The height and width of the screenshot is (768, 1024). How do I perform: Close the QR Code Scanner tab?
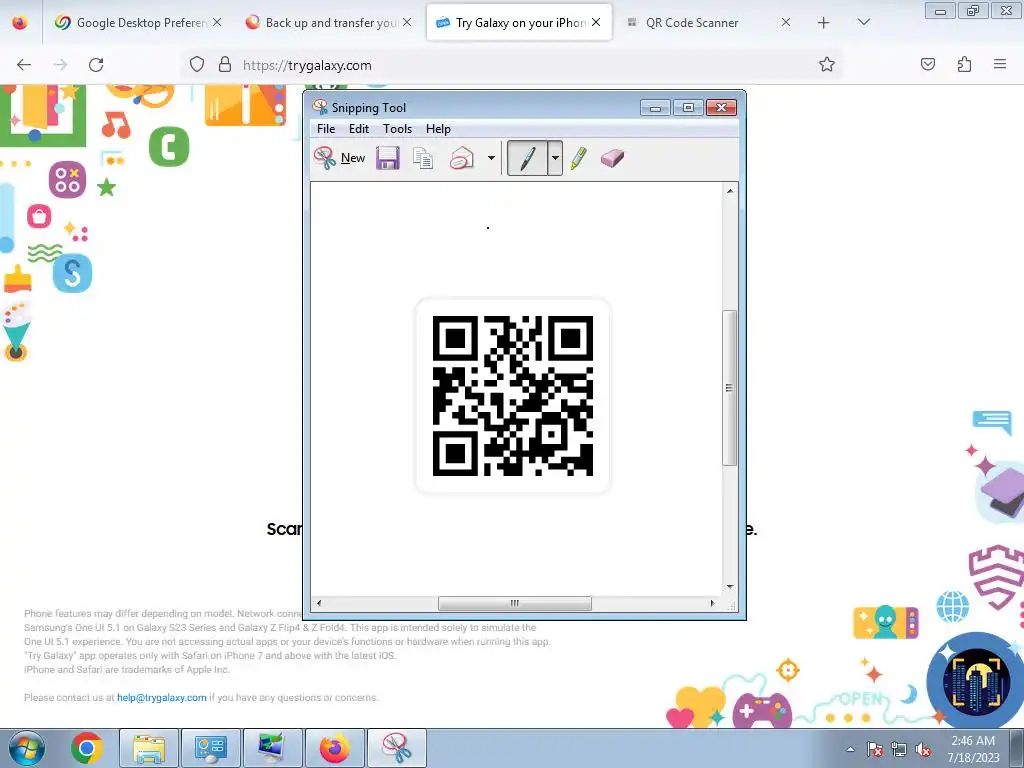(786, 22)
